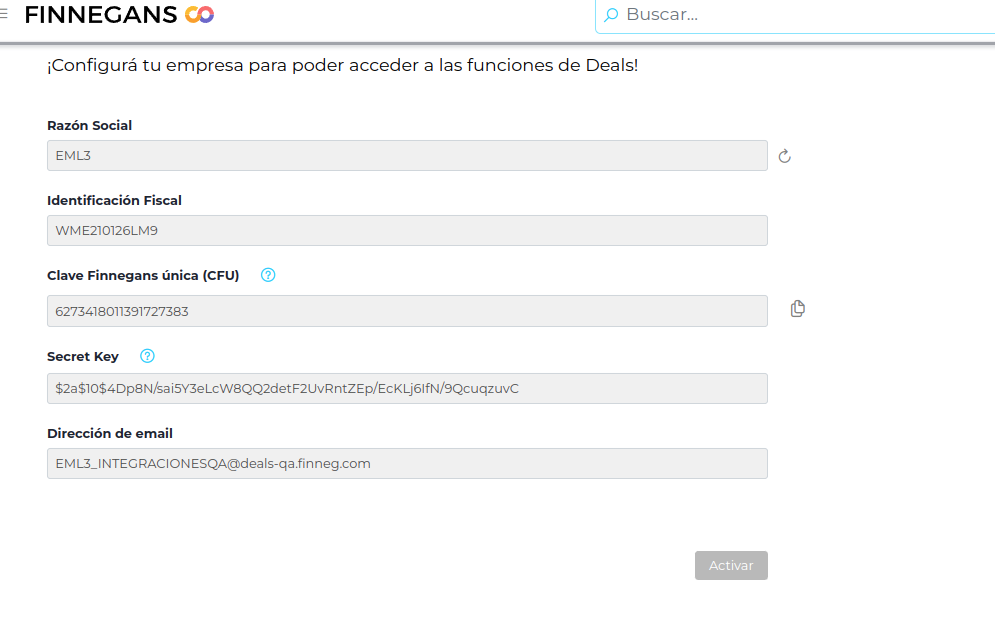Click the Clave Finnegans única label
995x633 pixels.
pyautogui.click(x=143, y=276)
